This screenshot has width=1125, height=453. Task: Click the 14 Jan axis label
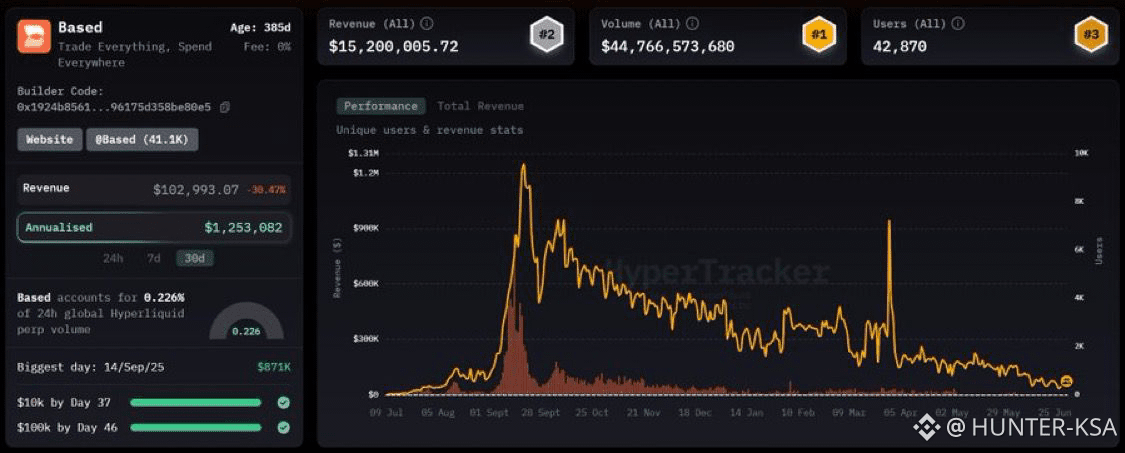click(748, 413)
